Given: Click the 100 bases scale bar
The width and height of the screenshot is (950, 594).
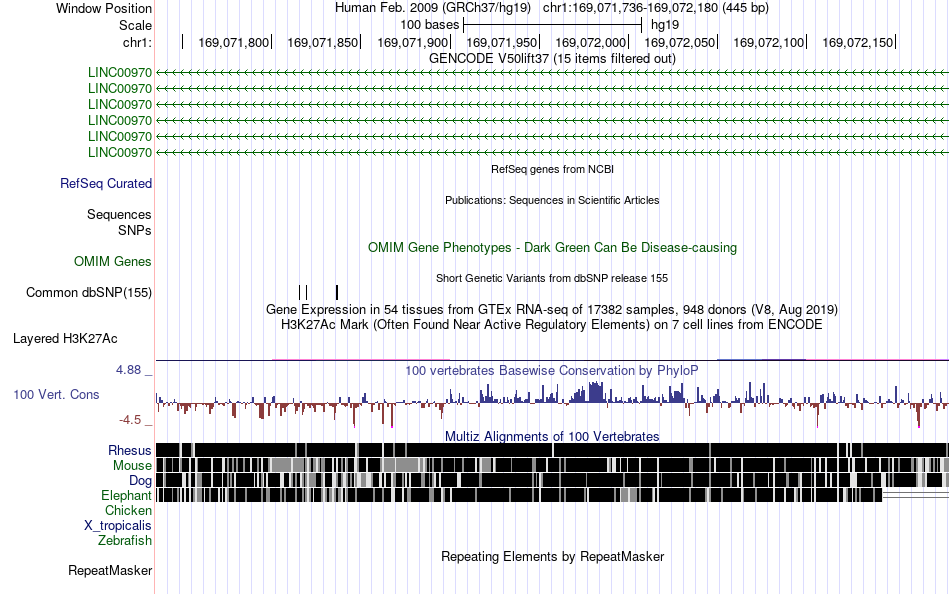Looking at the screenshot, I should pos(552,25).
